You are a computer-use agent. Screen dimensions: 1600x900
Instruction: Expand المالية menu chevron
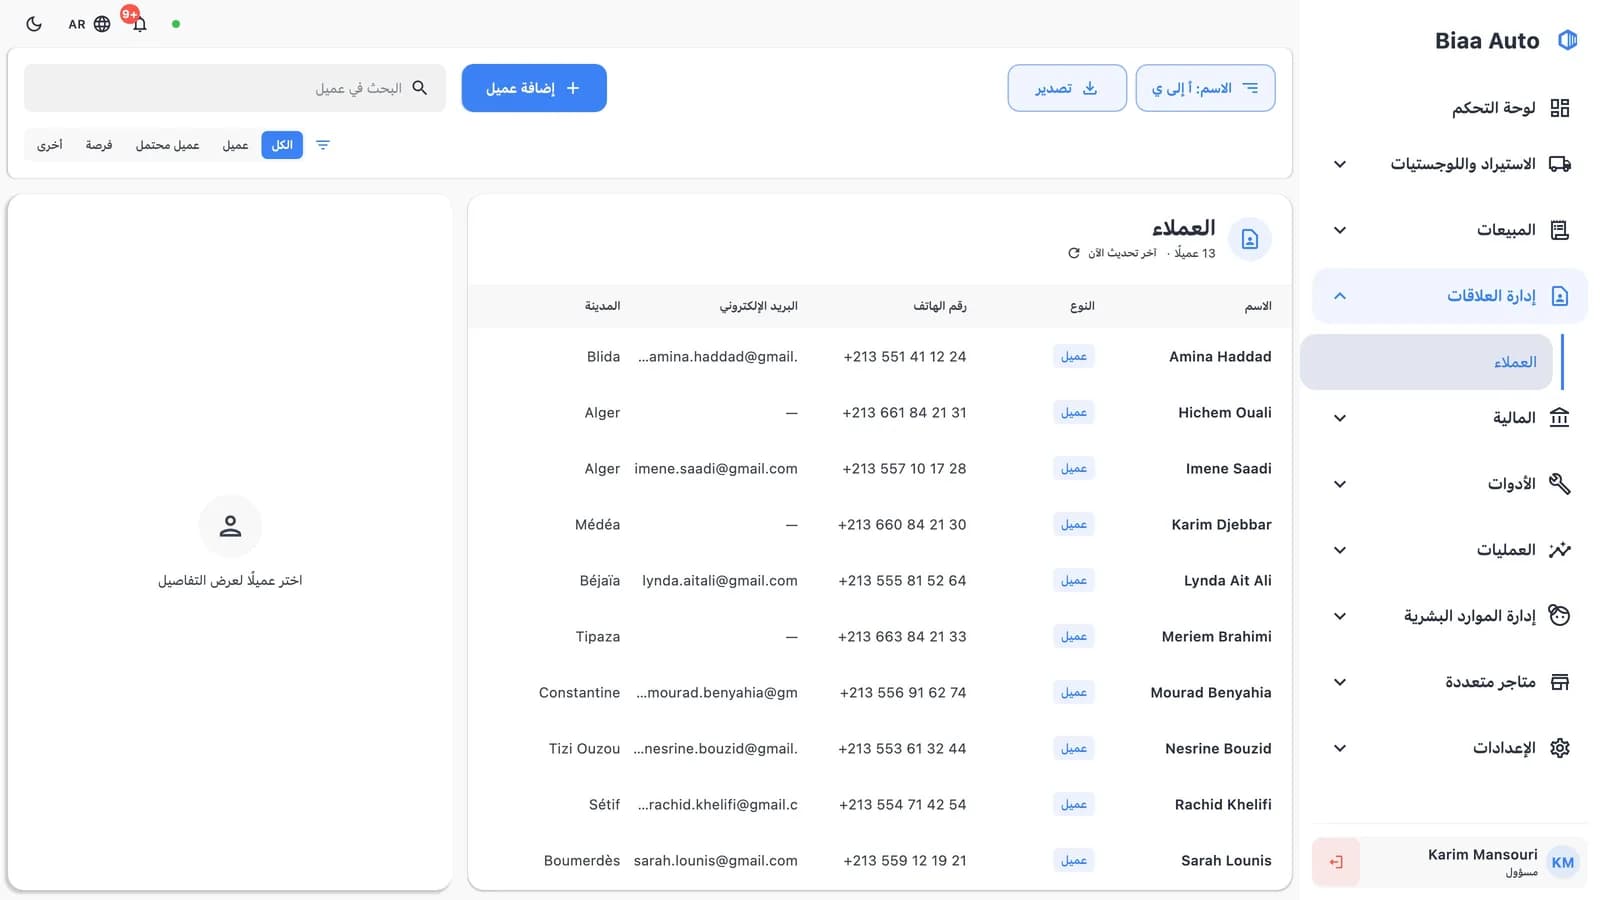pyautogui.click(x=1340, y=418)
